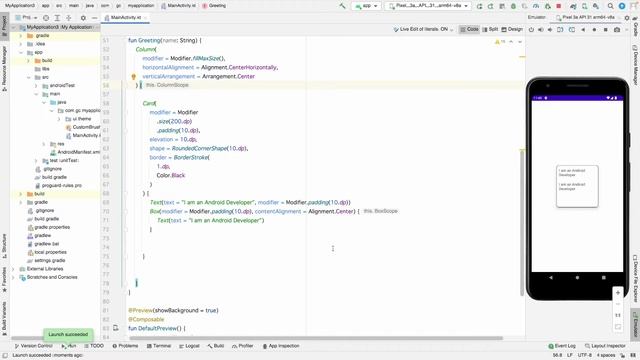
Task: Open the Profile app icon in toolbar
Action: (536, 6)
